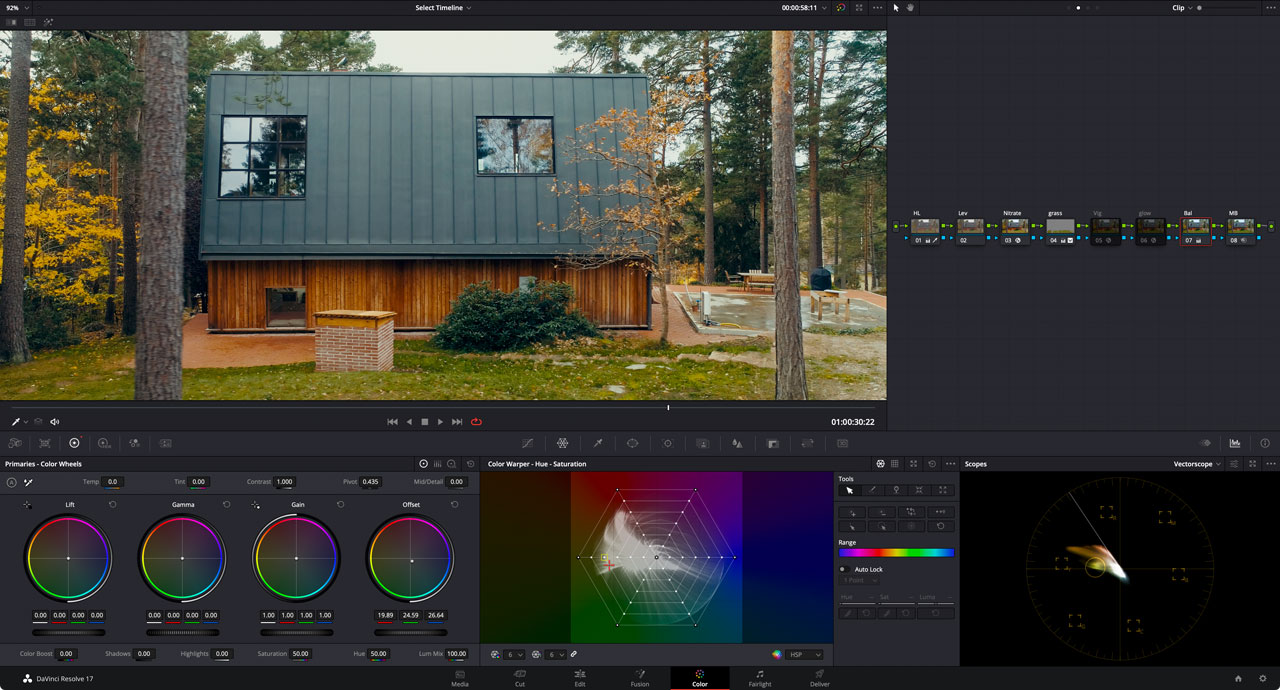Select the Qualifier eyedropper palette
Image resolution: width=1280 pixels, height=690 pixels.
[597, 443]
